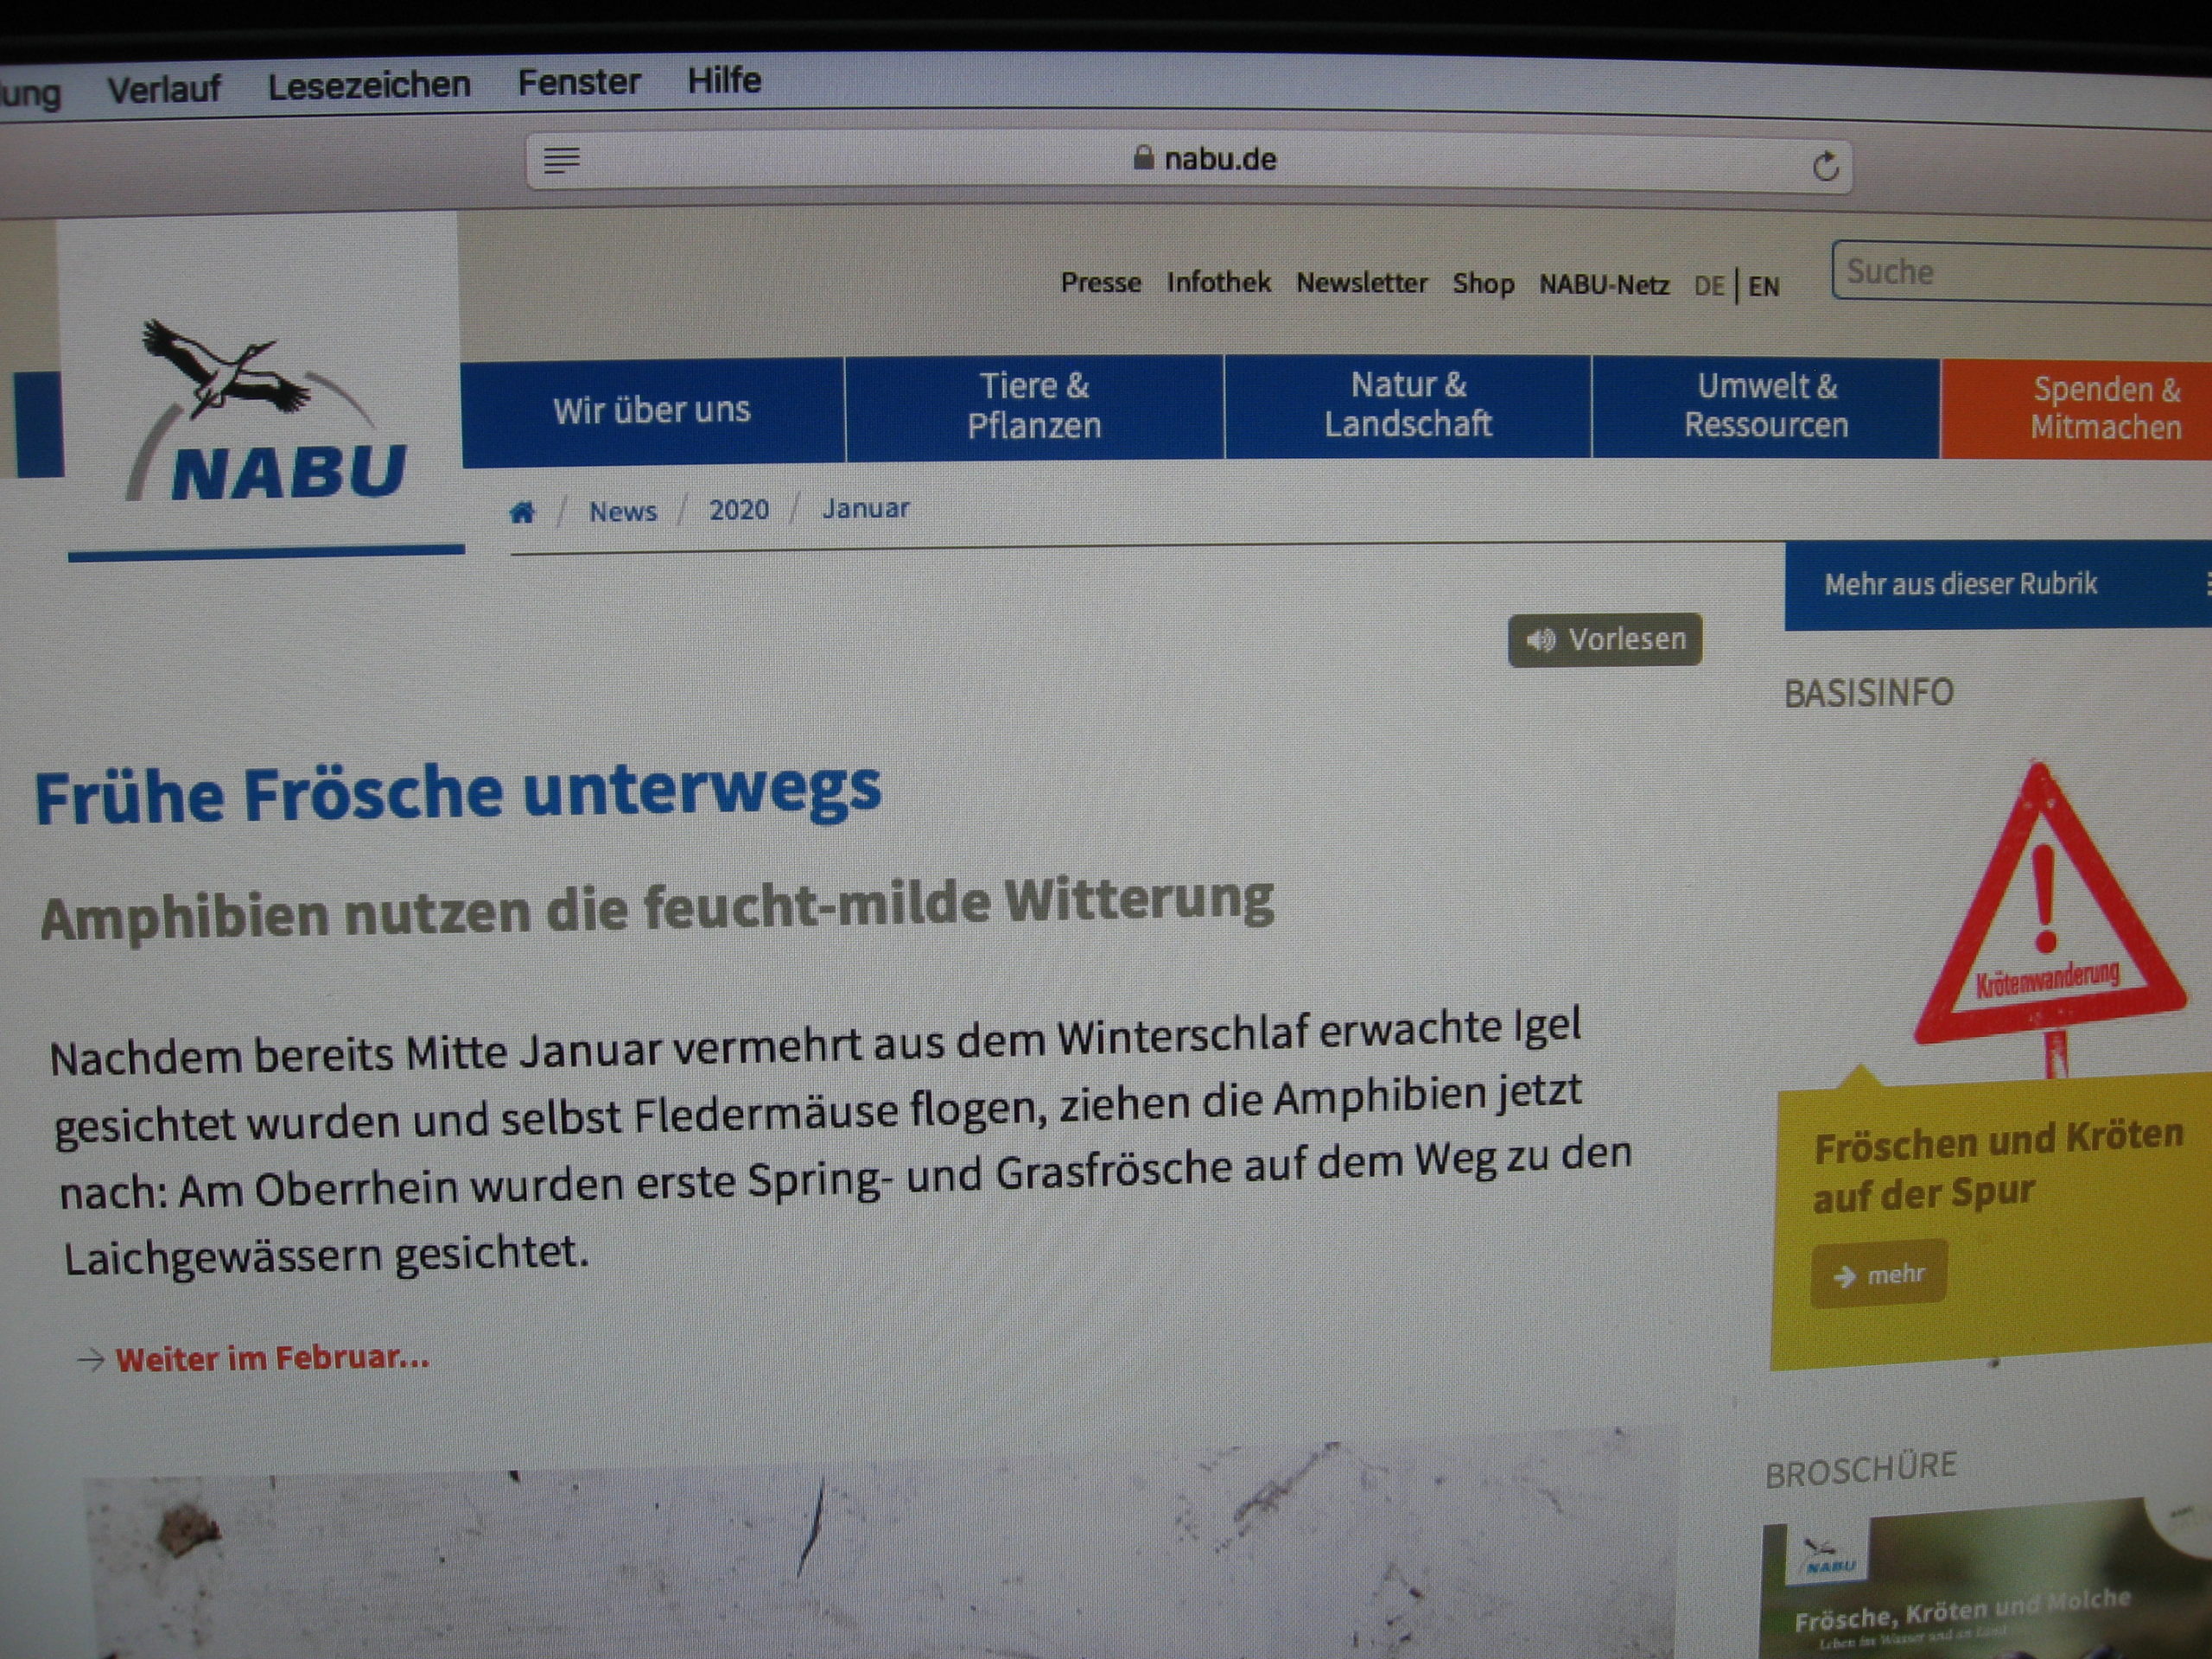This screenshot has width=2212, height=1659.
Task: Open the NABU-Netz link
Action: 1604,285
